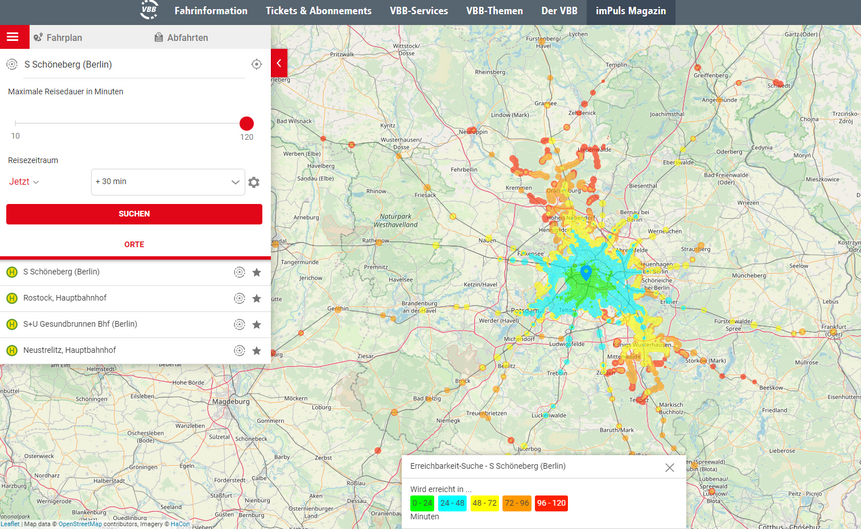861x529 pixels.
Task: Click the VBB logo in header
Action: [149, 10]
